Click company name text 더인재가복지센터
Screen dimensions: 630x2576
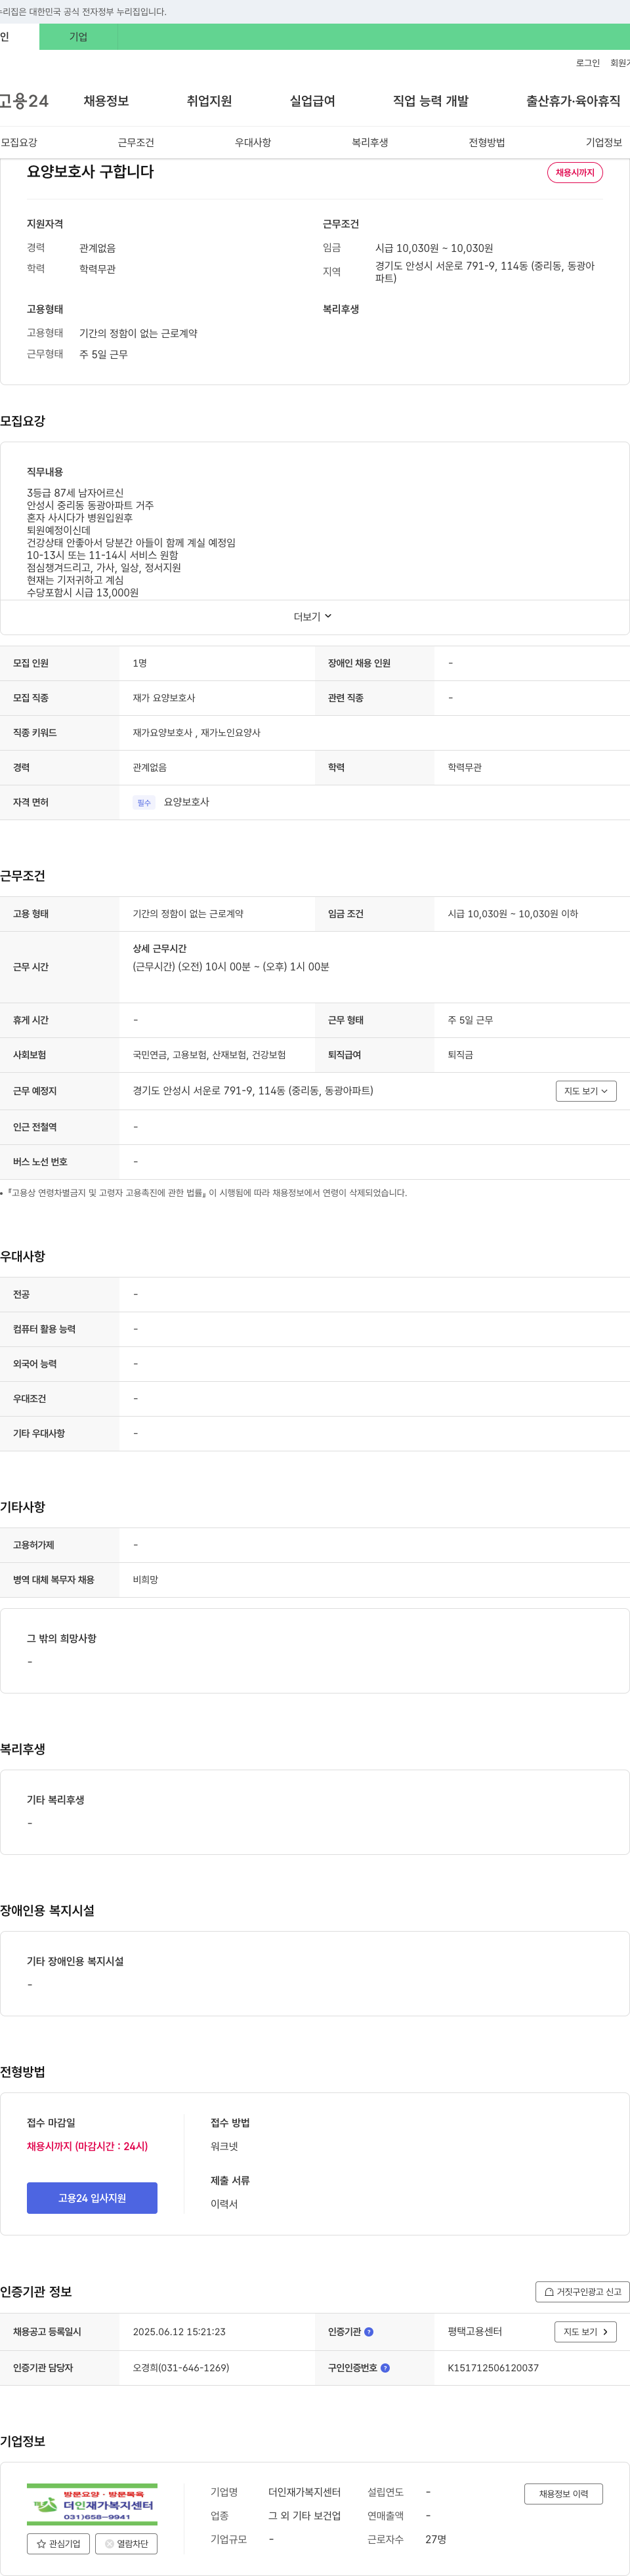304,2492
